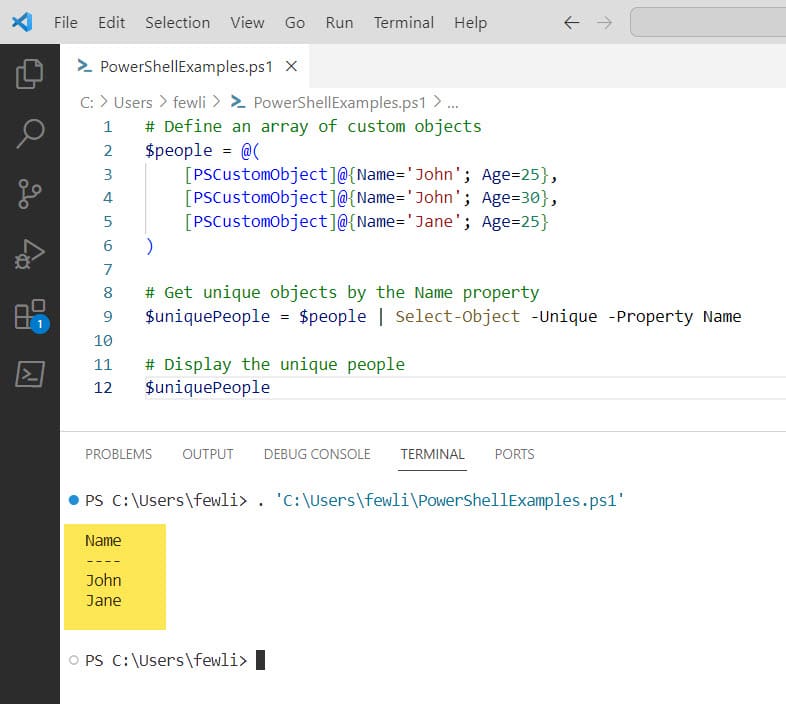This screenshot has height=704, width=786.
Task: Click line number 2 in gutter
Action: tap(108, 150)
